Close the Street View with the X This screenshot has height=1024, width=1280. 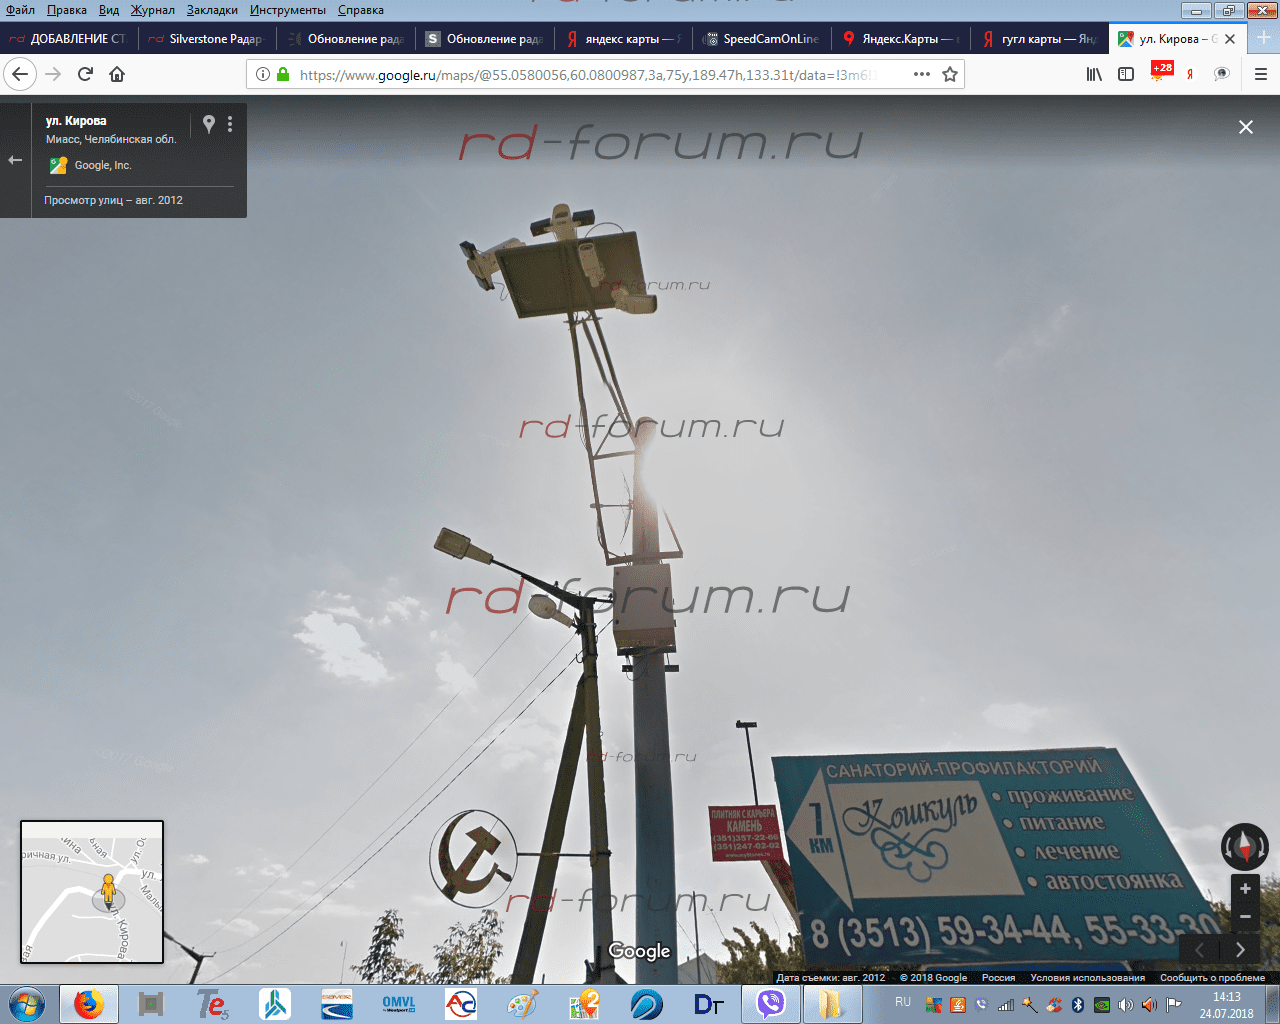point(1246,127)
